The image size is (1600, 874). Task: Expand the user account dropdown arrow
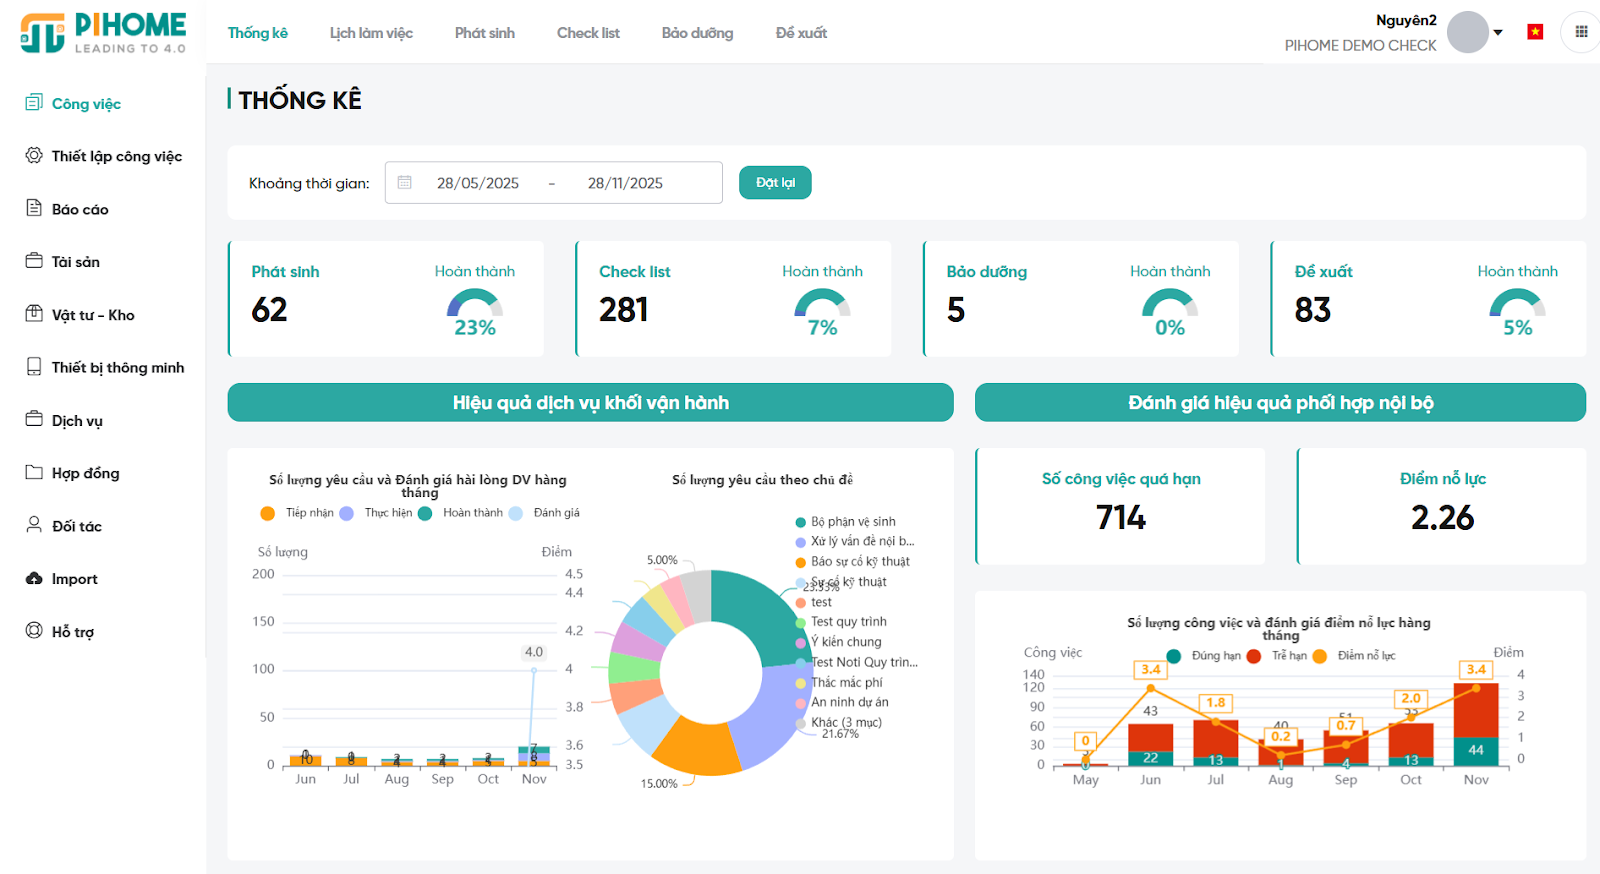[x=1498, y=33]
